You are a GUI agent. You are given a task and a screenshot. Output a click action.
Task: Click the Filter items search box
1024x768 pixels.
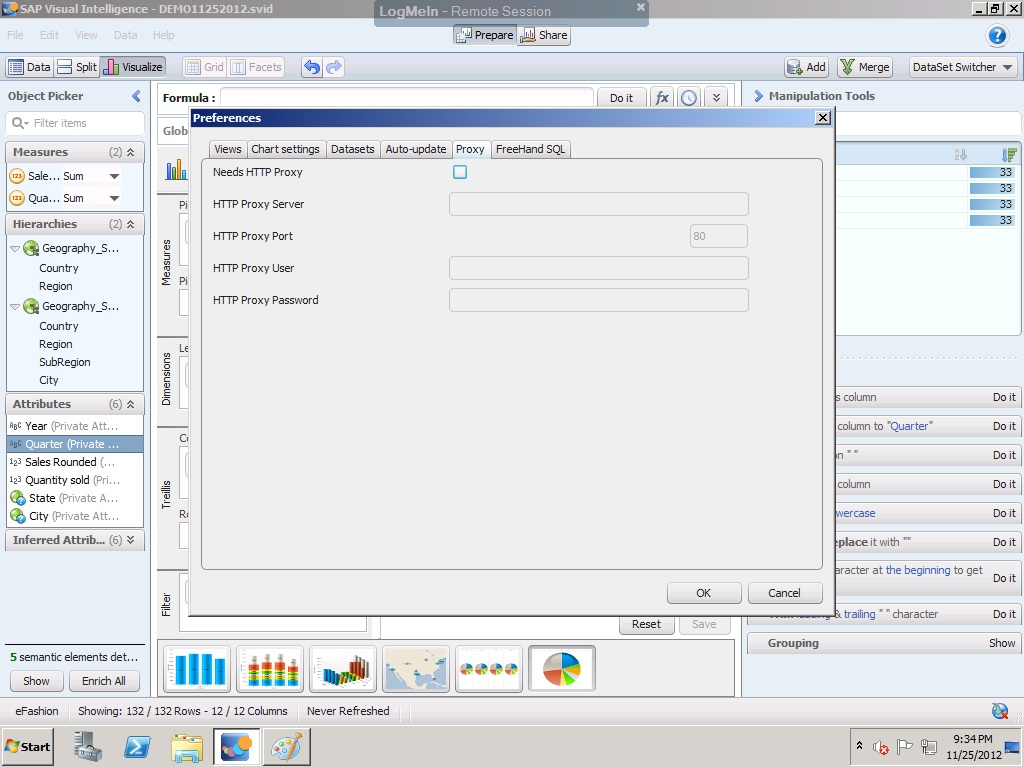pyautogui.click(x=74, y=123)
